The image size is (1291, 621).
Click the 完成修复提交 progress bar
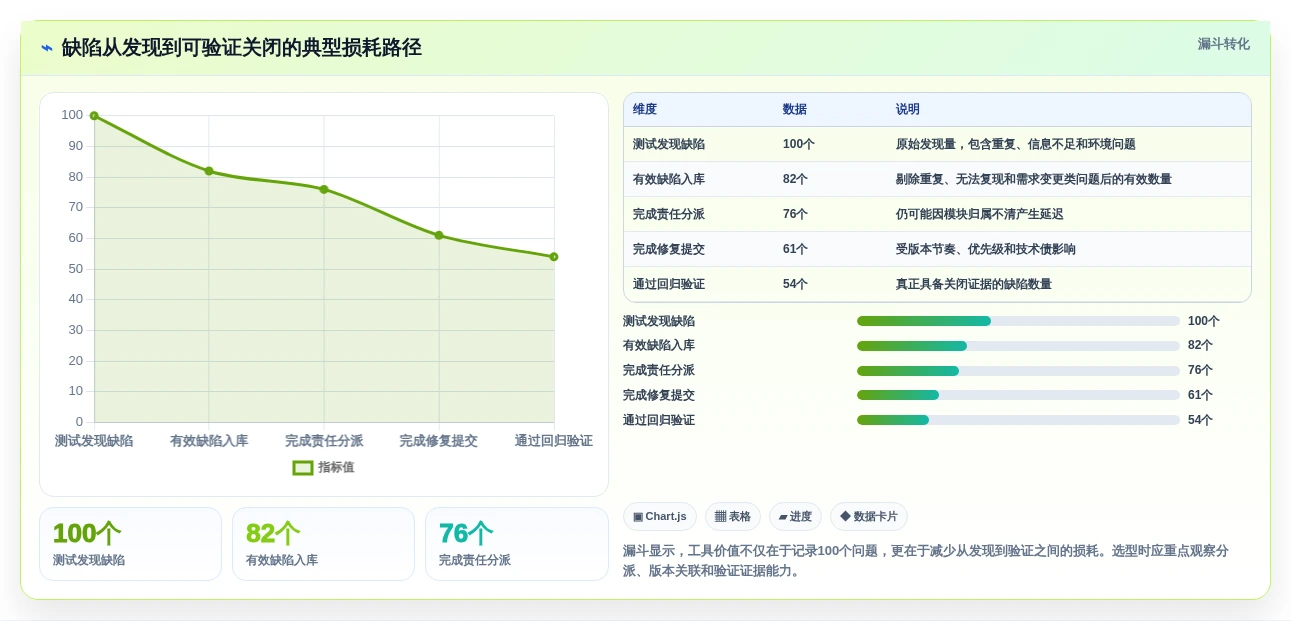(x=1018, y=395)
